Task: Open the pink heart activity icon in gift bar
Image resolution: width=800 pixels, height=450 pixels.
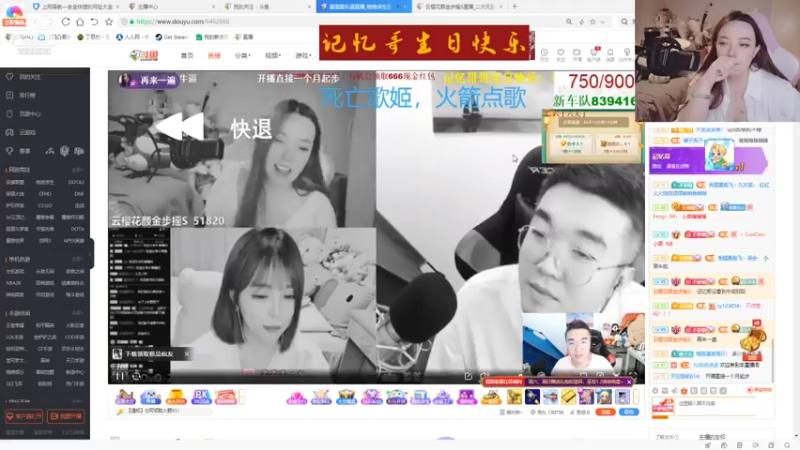Action: tap(296, 396)
